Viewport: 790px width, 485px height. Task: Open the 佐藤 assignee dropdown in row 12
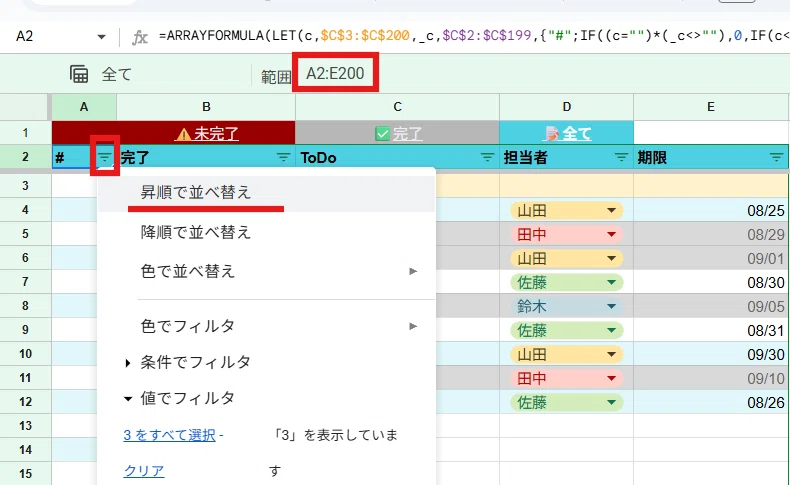click(x=612, y=402)
